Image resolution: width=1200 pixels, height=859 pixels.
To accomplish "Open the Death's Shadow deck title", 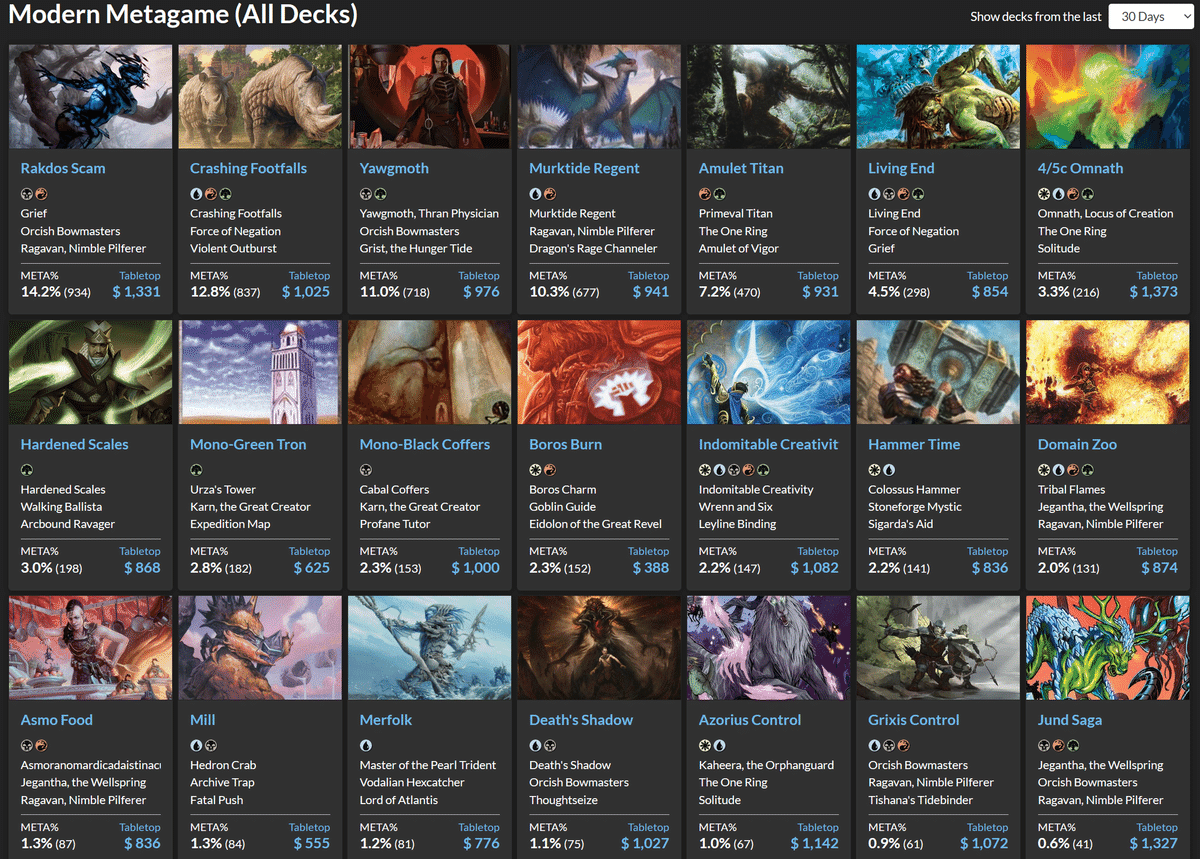I will point(581,720).
